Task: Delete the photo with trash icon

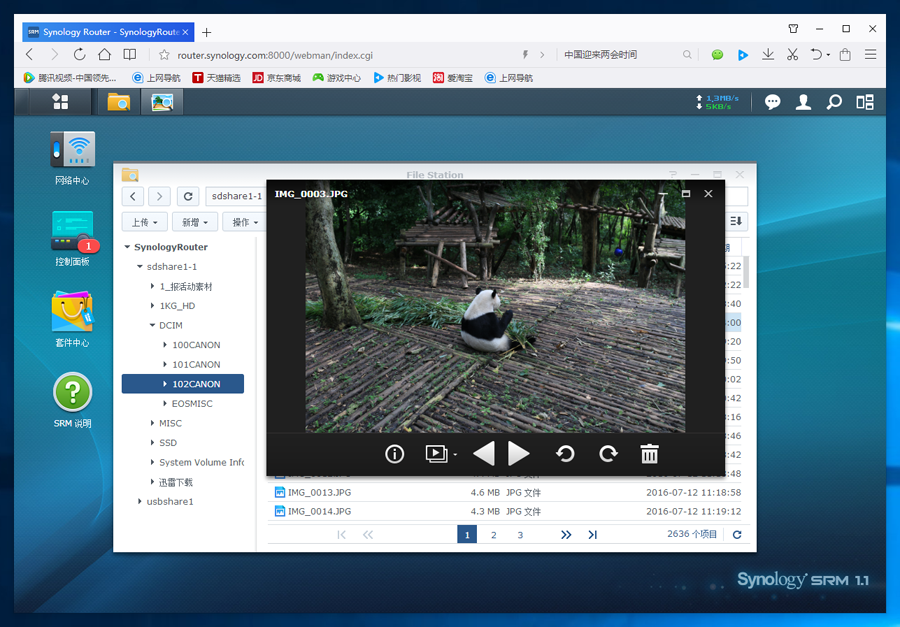Action: pos(649,454)
